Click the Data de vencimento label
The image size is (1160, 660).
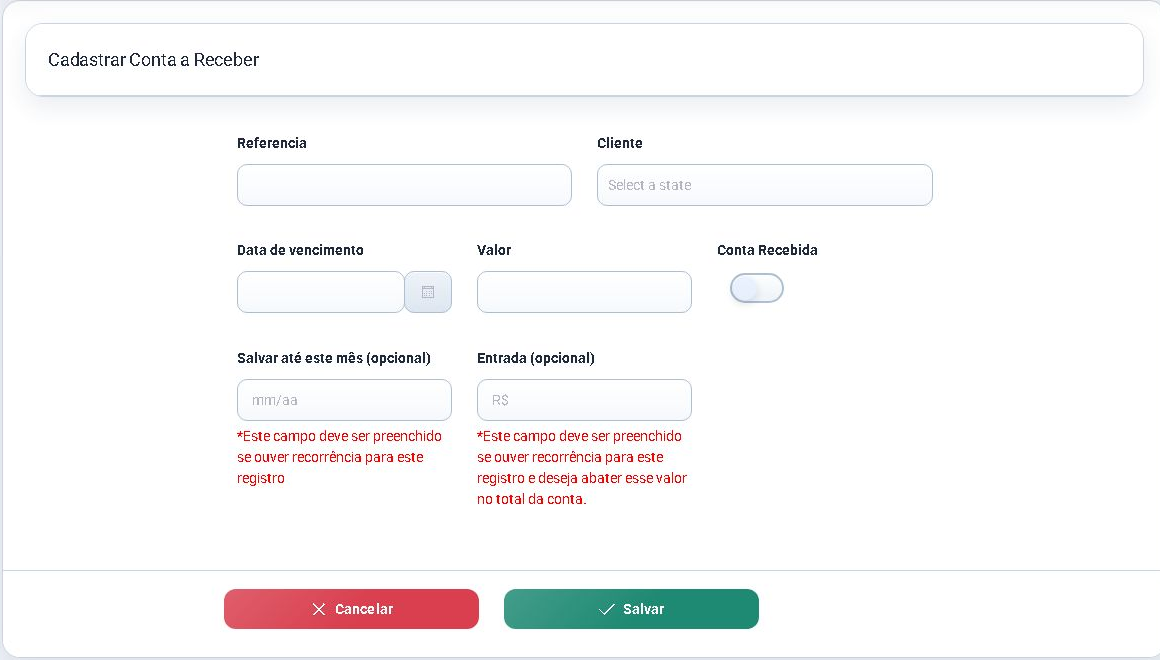[x=300, y=250]
